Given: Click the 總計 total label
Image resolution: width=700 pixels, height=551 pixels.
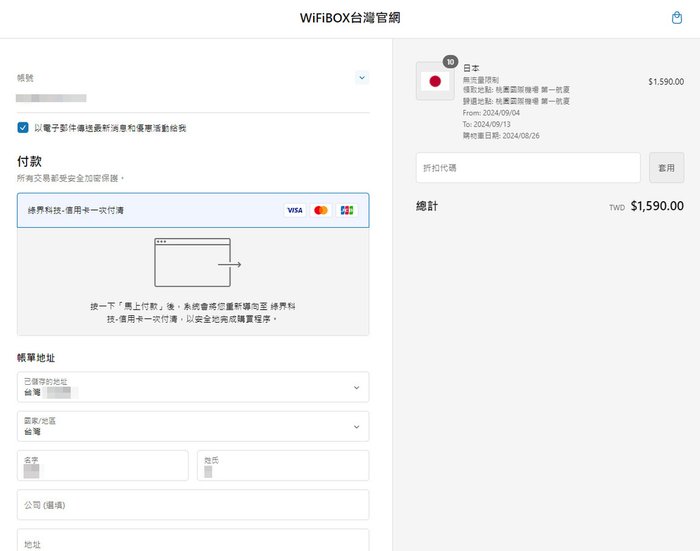Looking at the screenshot, I should point(427,206).
